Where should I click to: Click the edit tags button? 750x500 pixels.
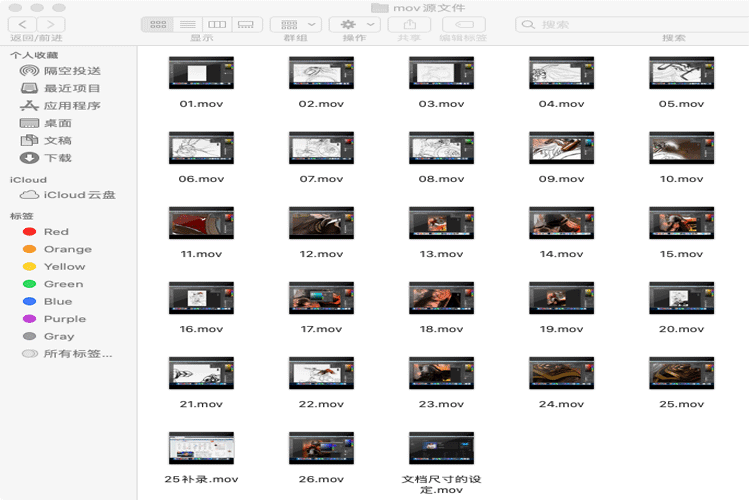point(463,24)
